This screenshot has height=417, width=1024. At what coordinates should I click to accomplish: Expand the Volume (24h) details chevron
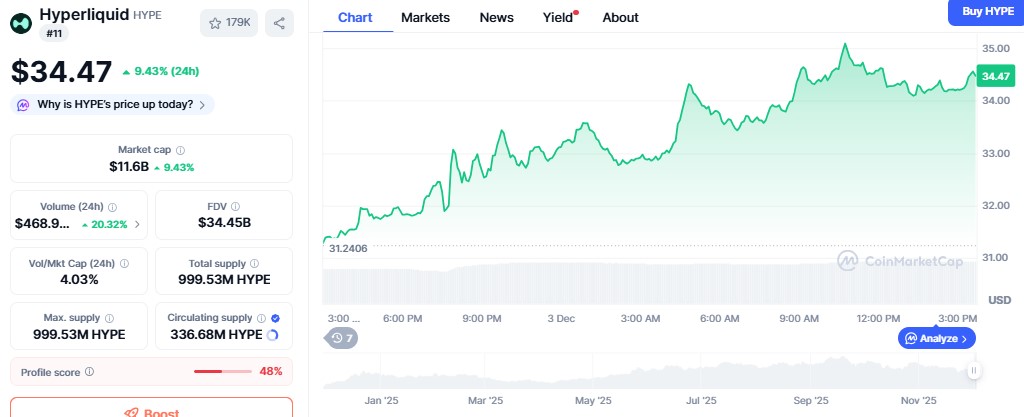tap(137, 224)
